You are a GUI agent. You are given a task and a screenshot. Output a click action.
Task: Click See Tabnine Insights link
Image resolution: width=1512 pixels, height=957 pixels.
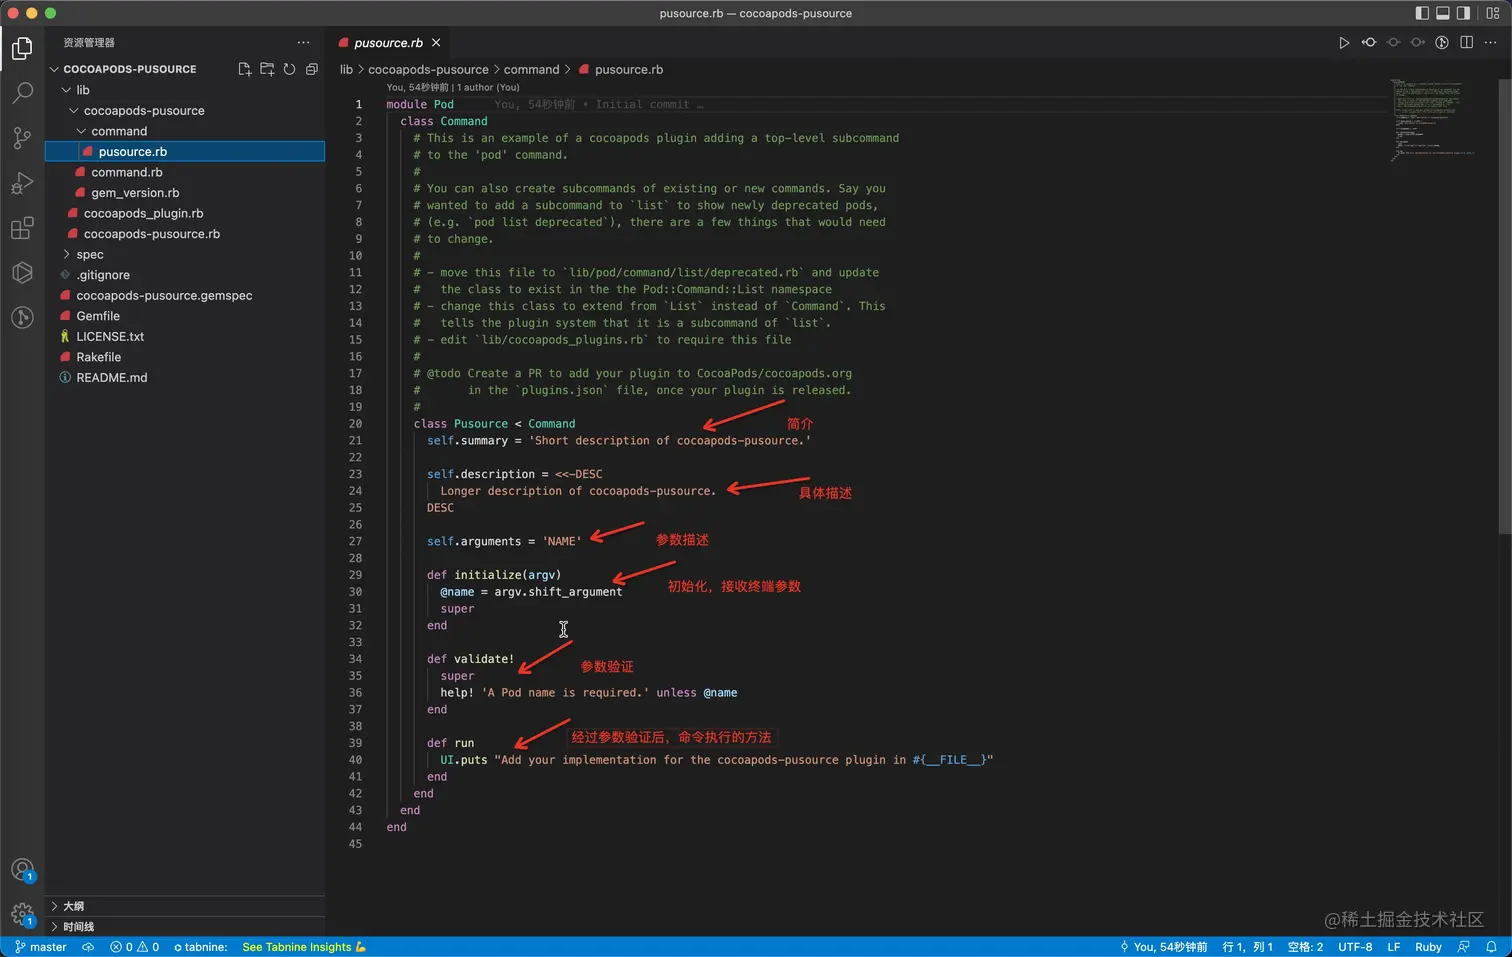pos(304,947)
